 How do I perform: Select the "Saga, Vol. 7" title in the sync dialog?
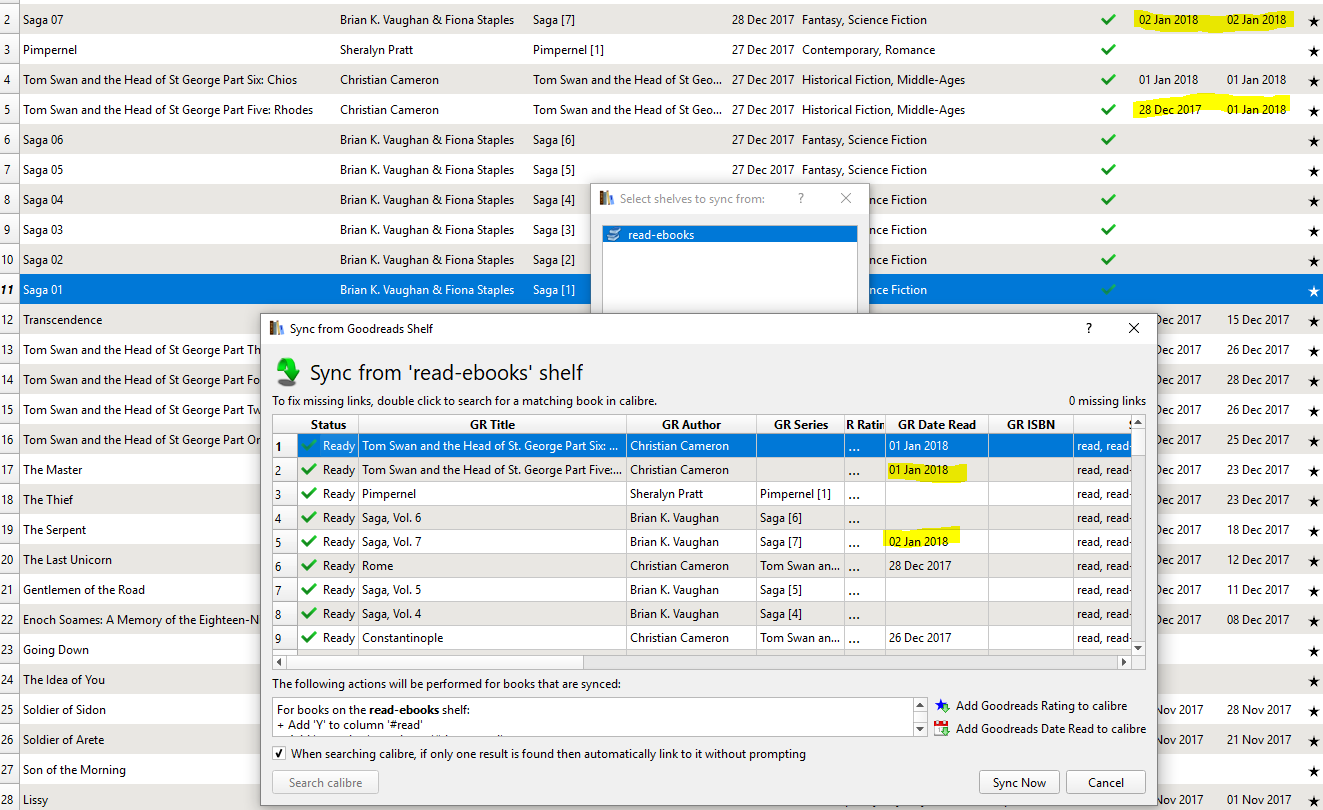[x=392, y=542]
